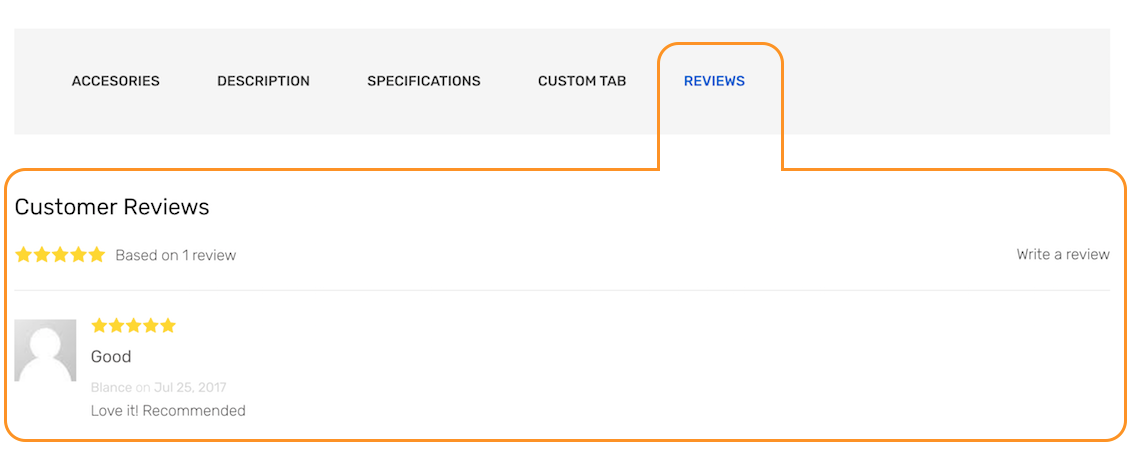Screen dimensions: 1134x451
Task: Select the SPECIFICATIONS tab
Action: [424, 81]
